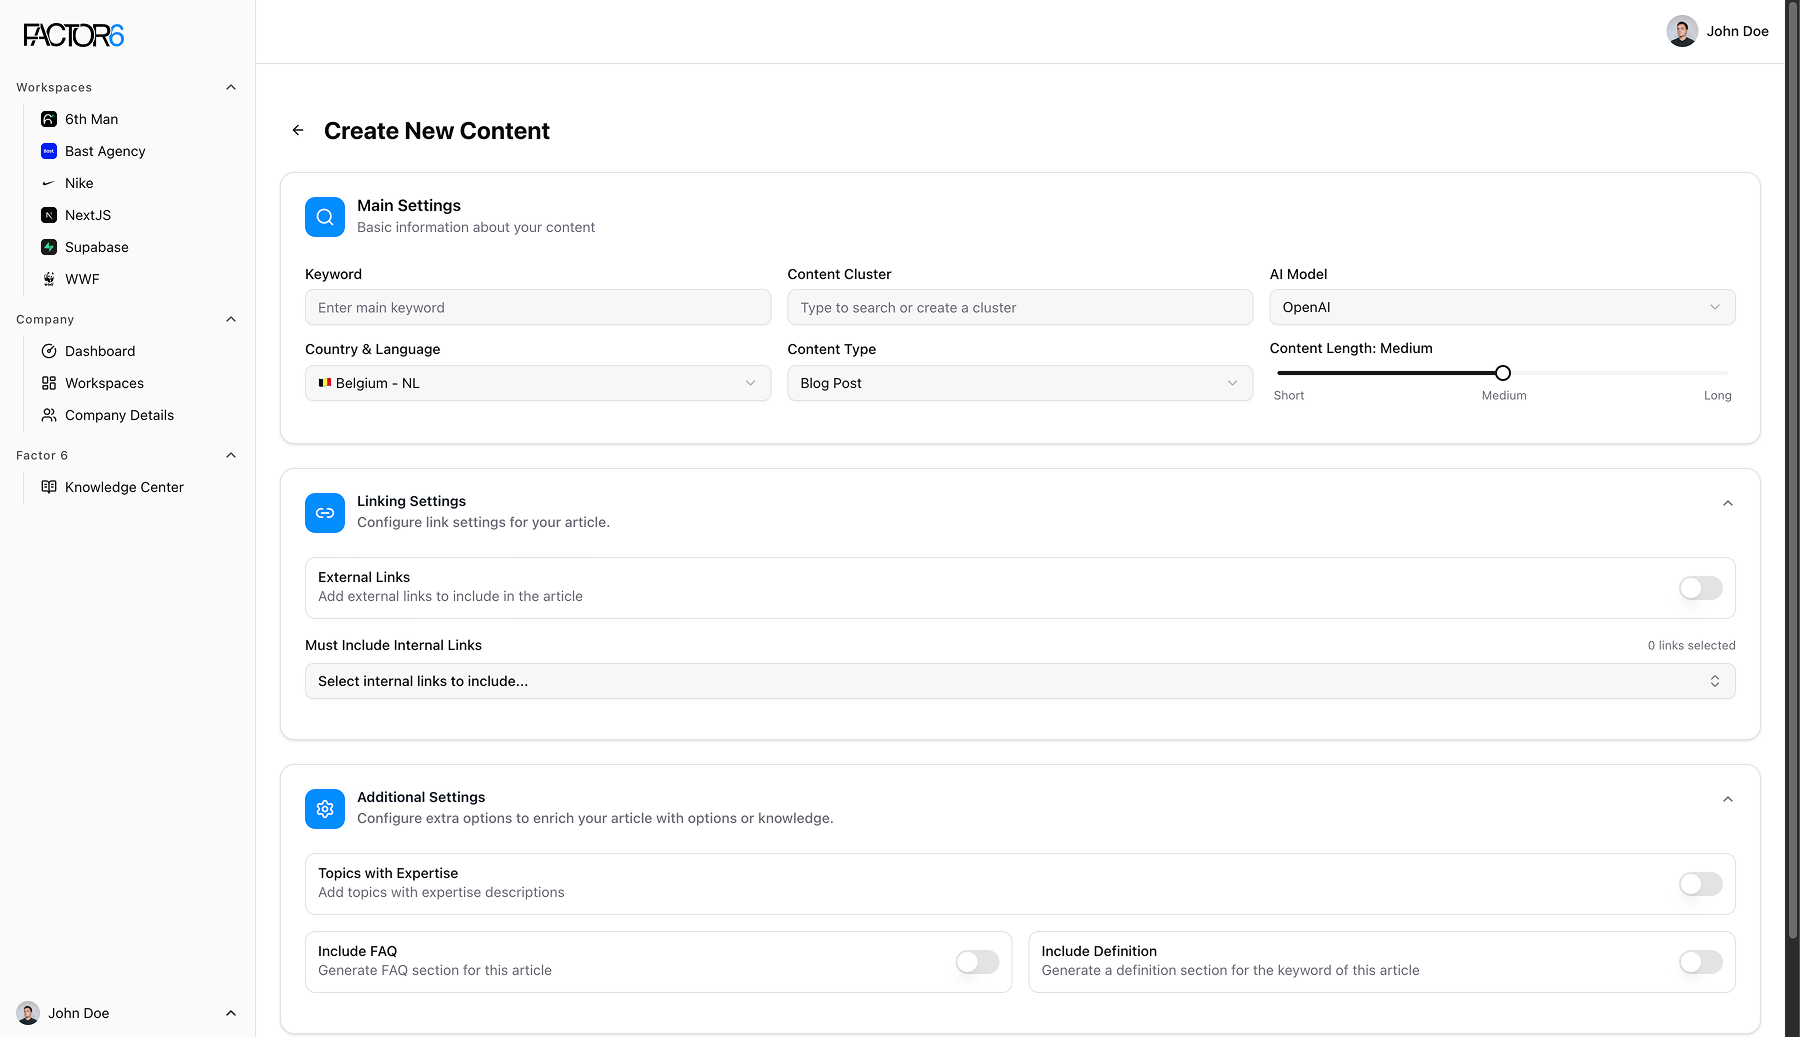Open the internal links selector

click(x=1020, y=681)
